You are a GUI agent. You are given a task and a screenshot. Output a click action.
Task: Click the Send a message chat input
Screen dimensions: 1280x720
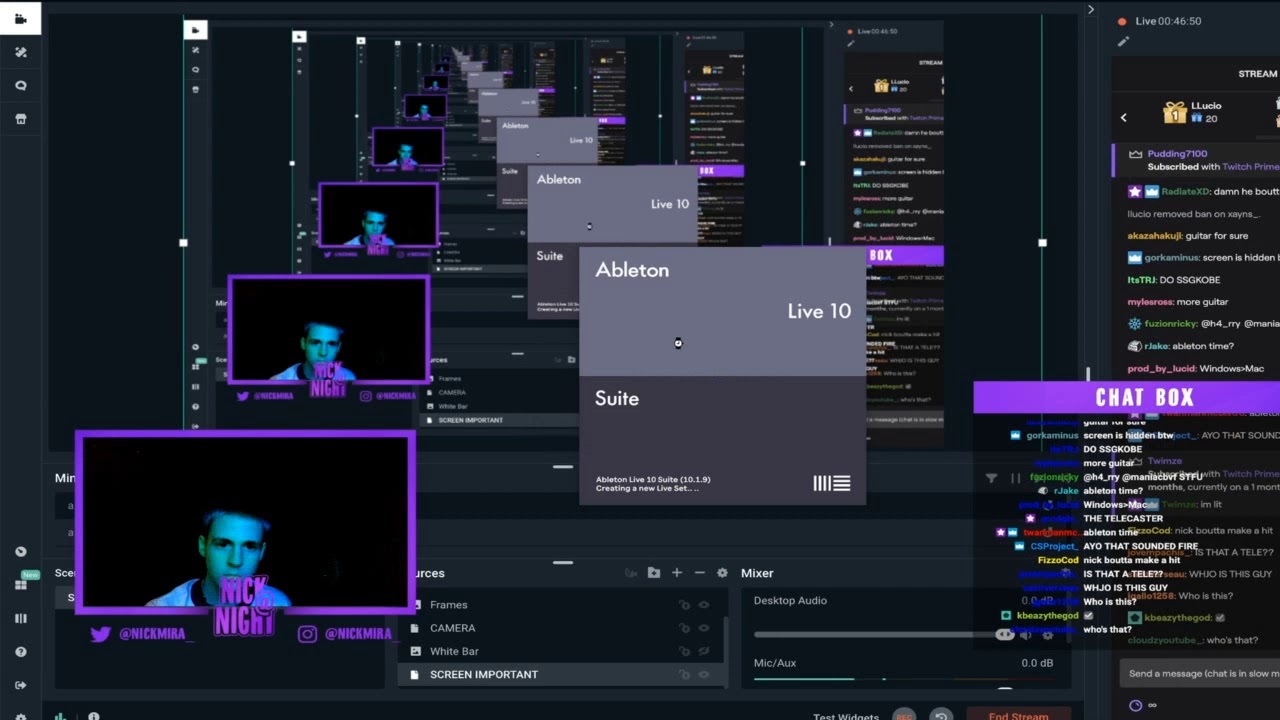(1199, 673)
